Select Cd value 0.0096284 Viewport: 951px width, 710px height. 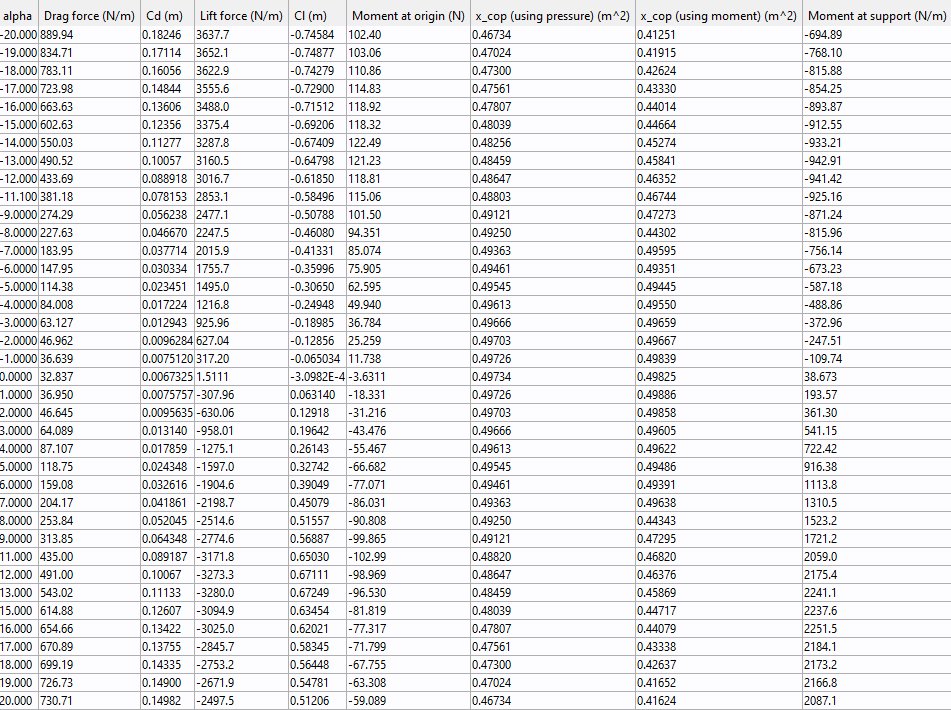167,341
